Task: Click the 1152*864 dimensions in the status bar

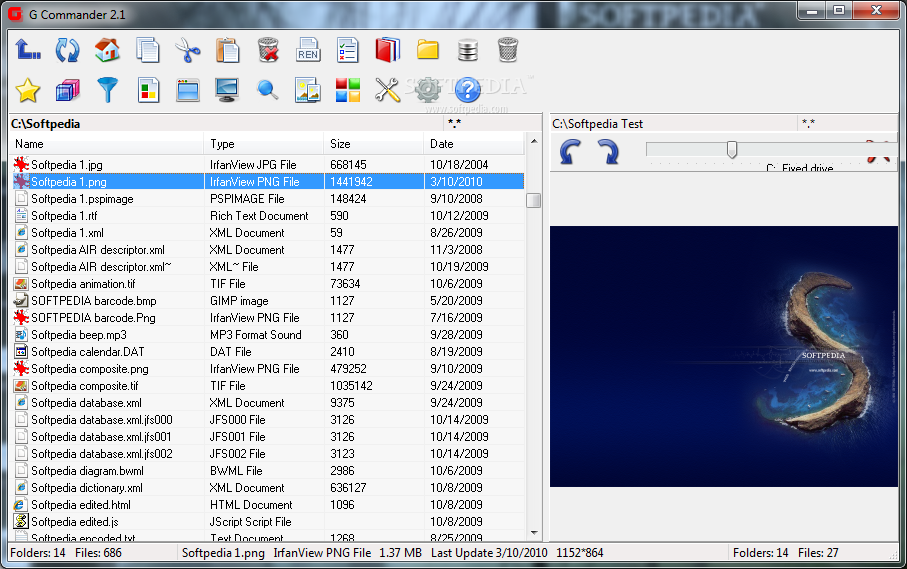Action: pos(580,553)
